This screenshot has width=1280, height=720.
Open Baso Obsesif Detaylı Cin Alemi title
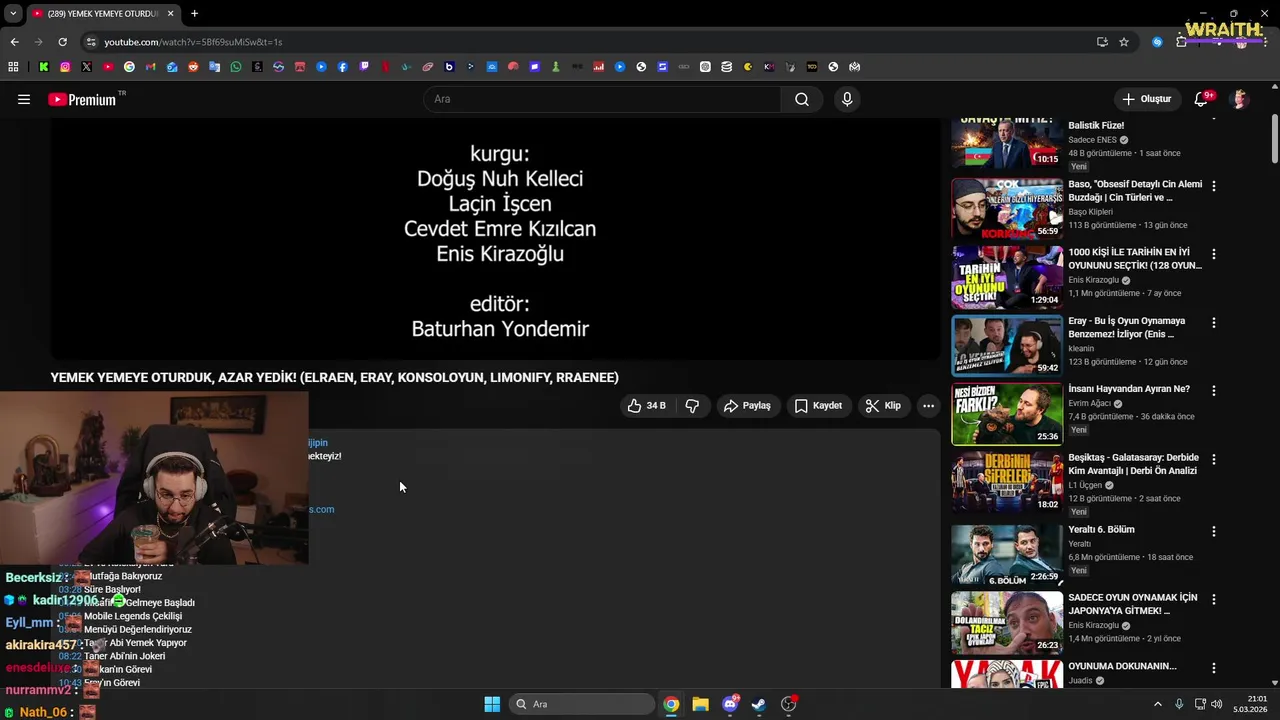tap(1135, 190)
